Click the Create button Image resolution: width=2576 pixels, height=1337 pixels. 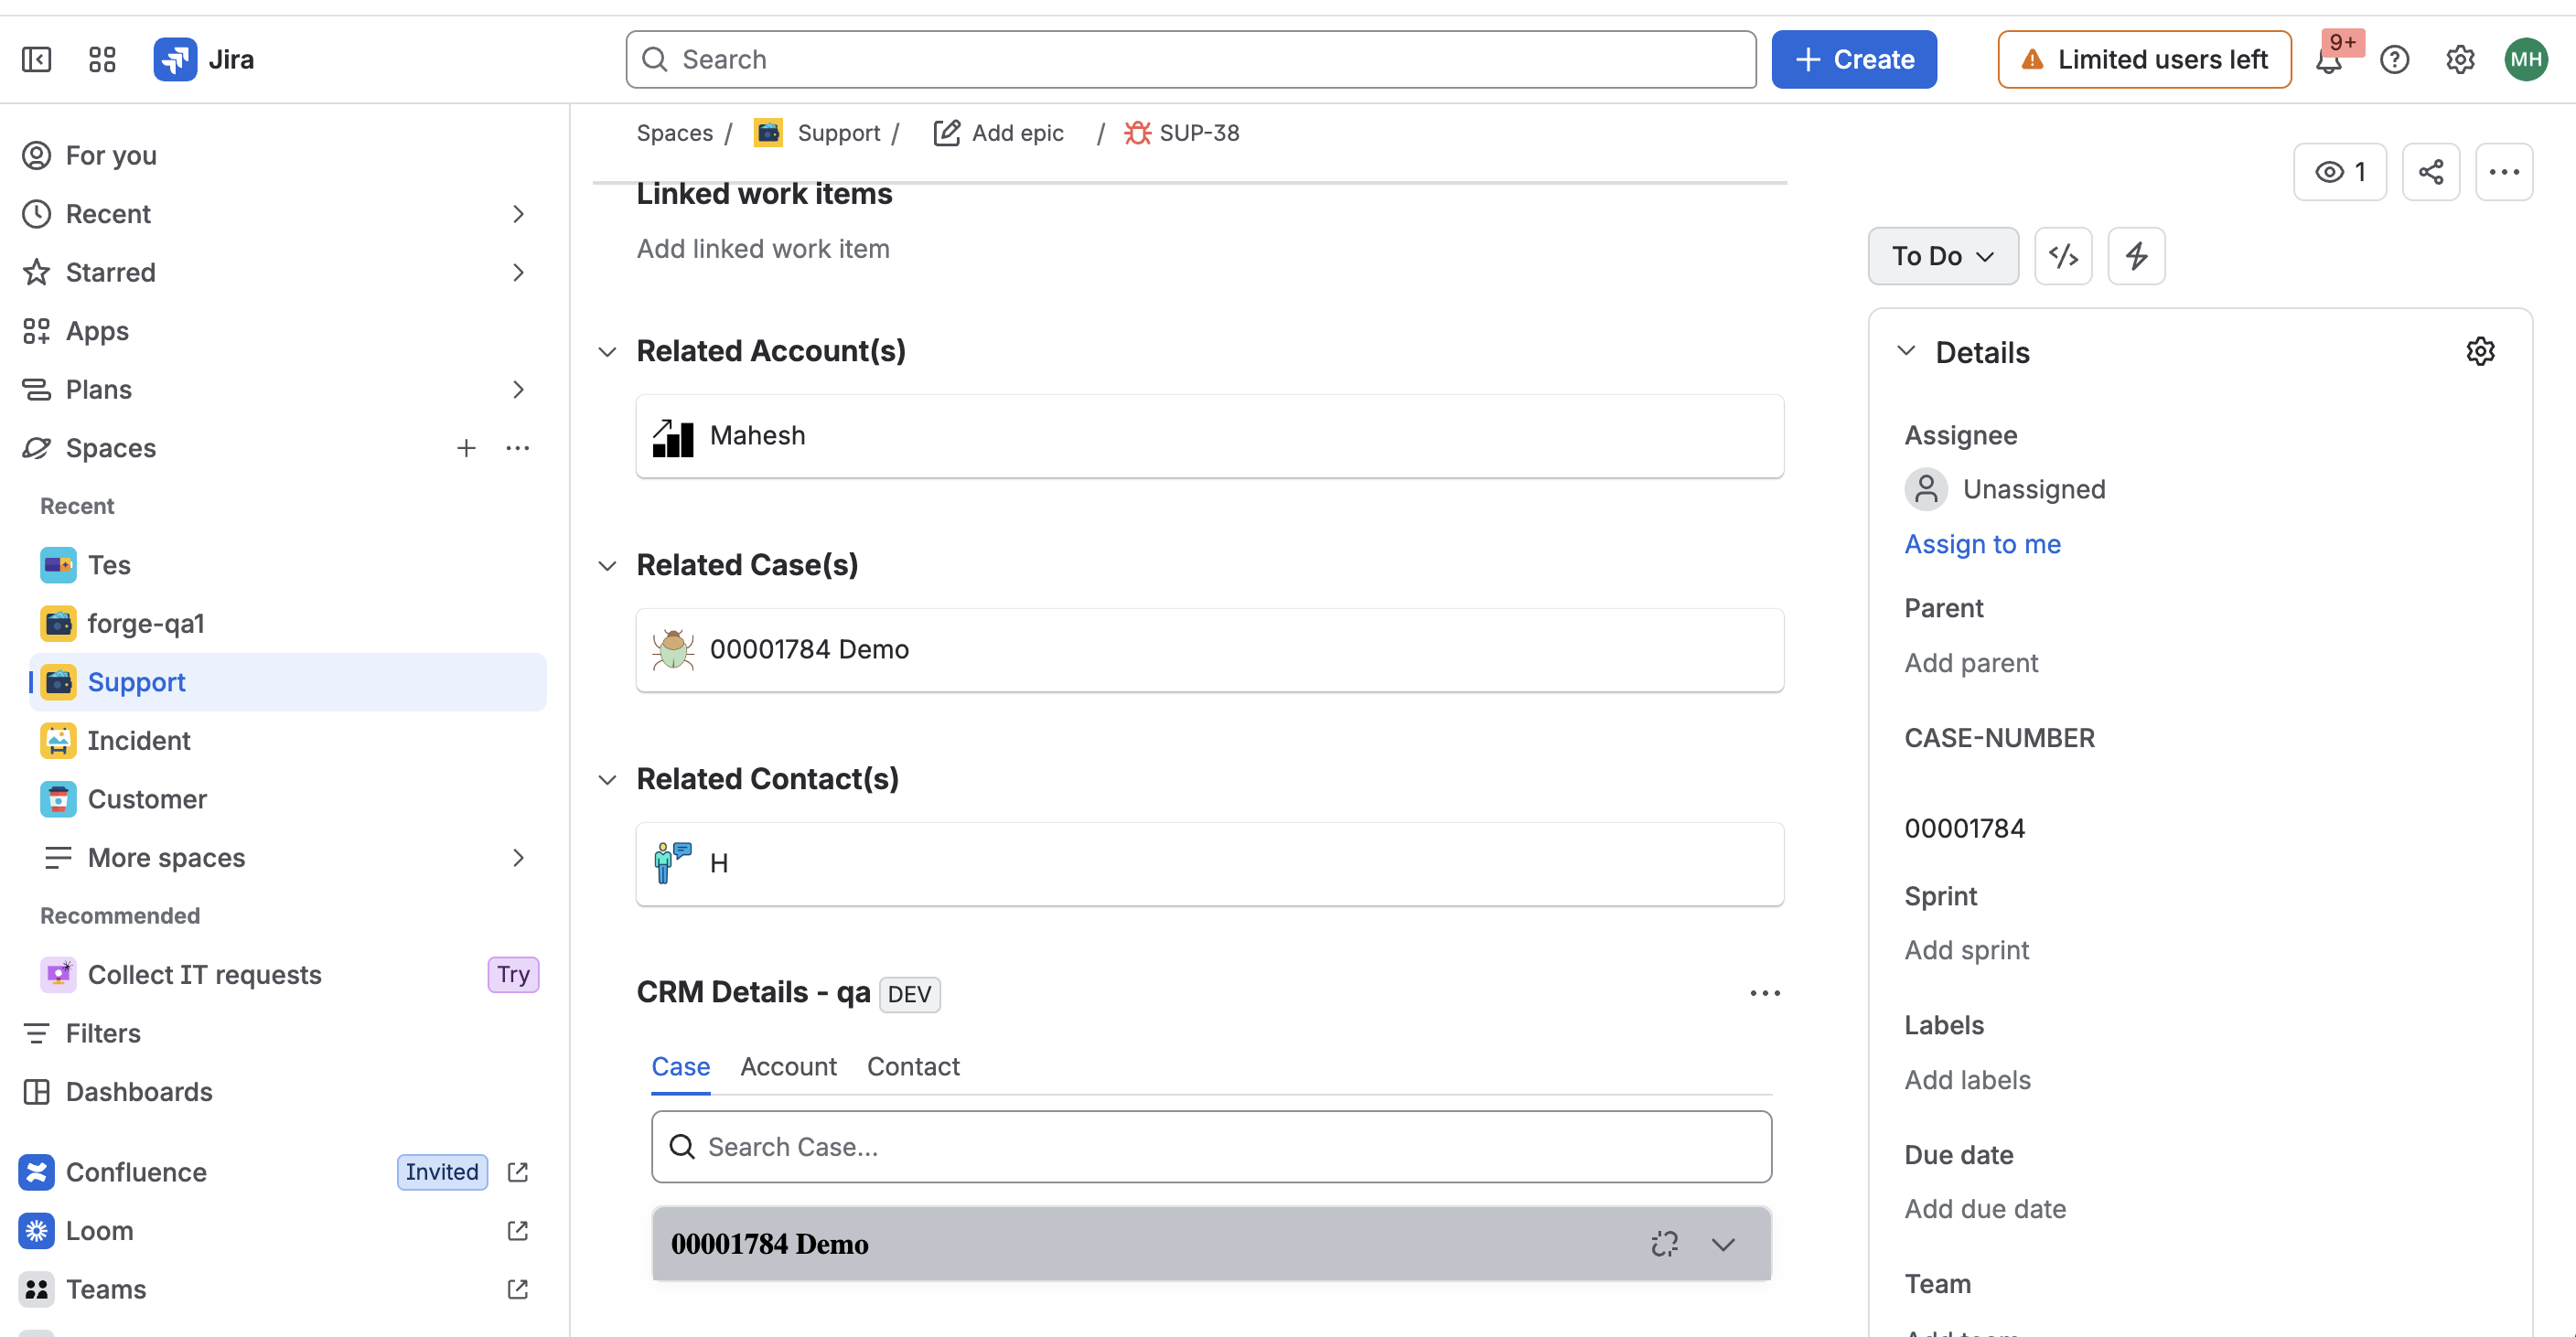[x=1854, y=60]
